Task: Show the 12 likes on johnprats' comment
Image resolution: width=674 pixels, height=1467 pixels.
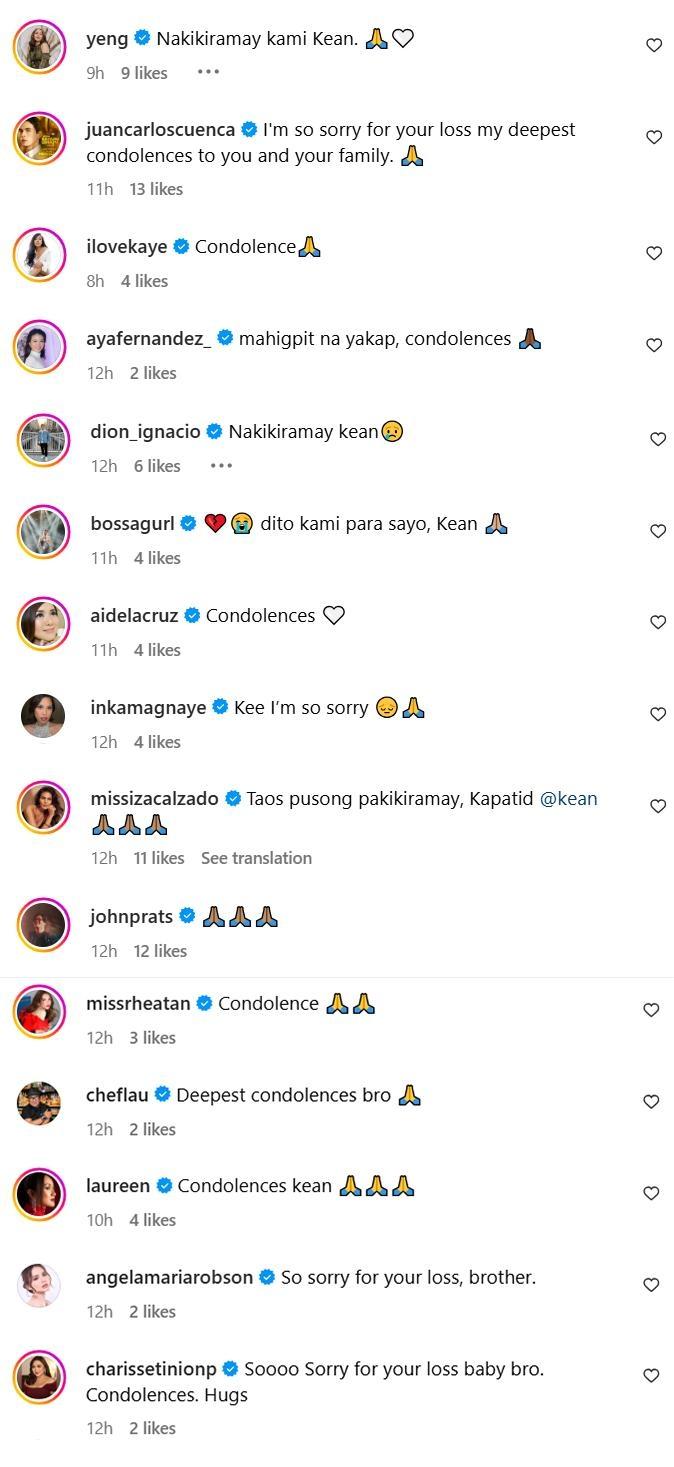Action: coord(160,951)
